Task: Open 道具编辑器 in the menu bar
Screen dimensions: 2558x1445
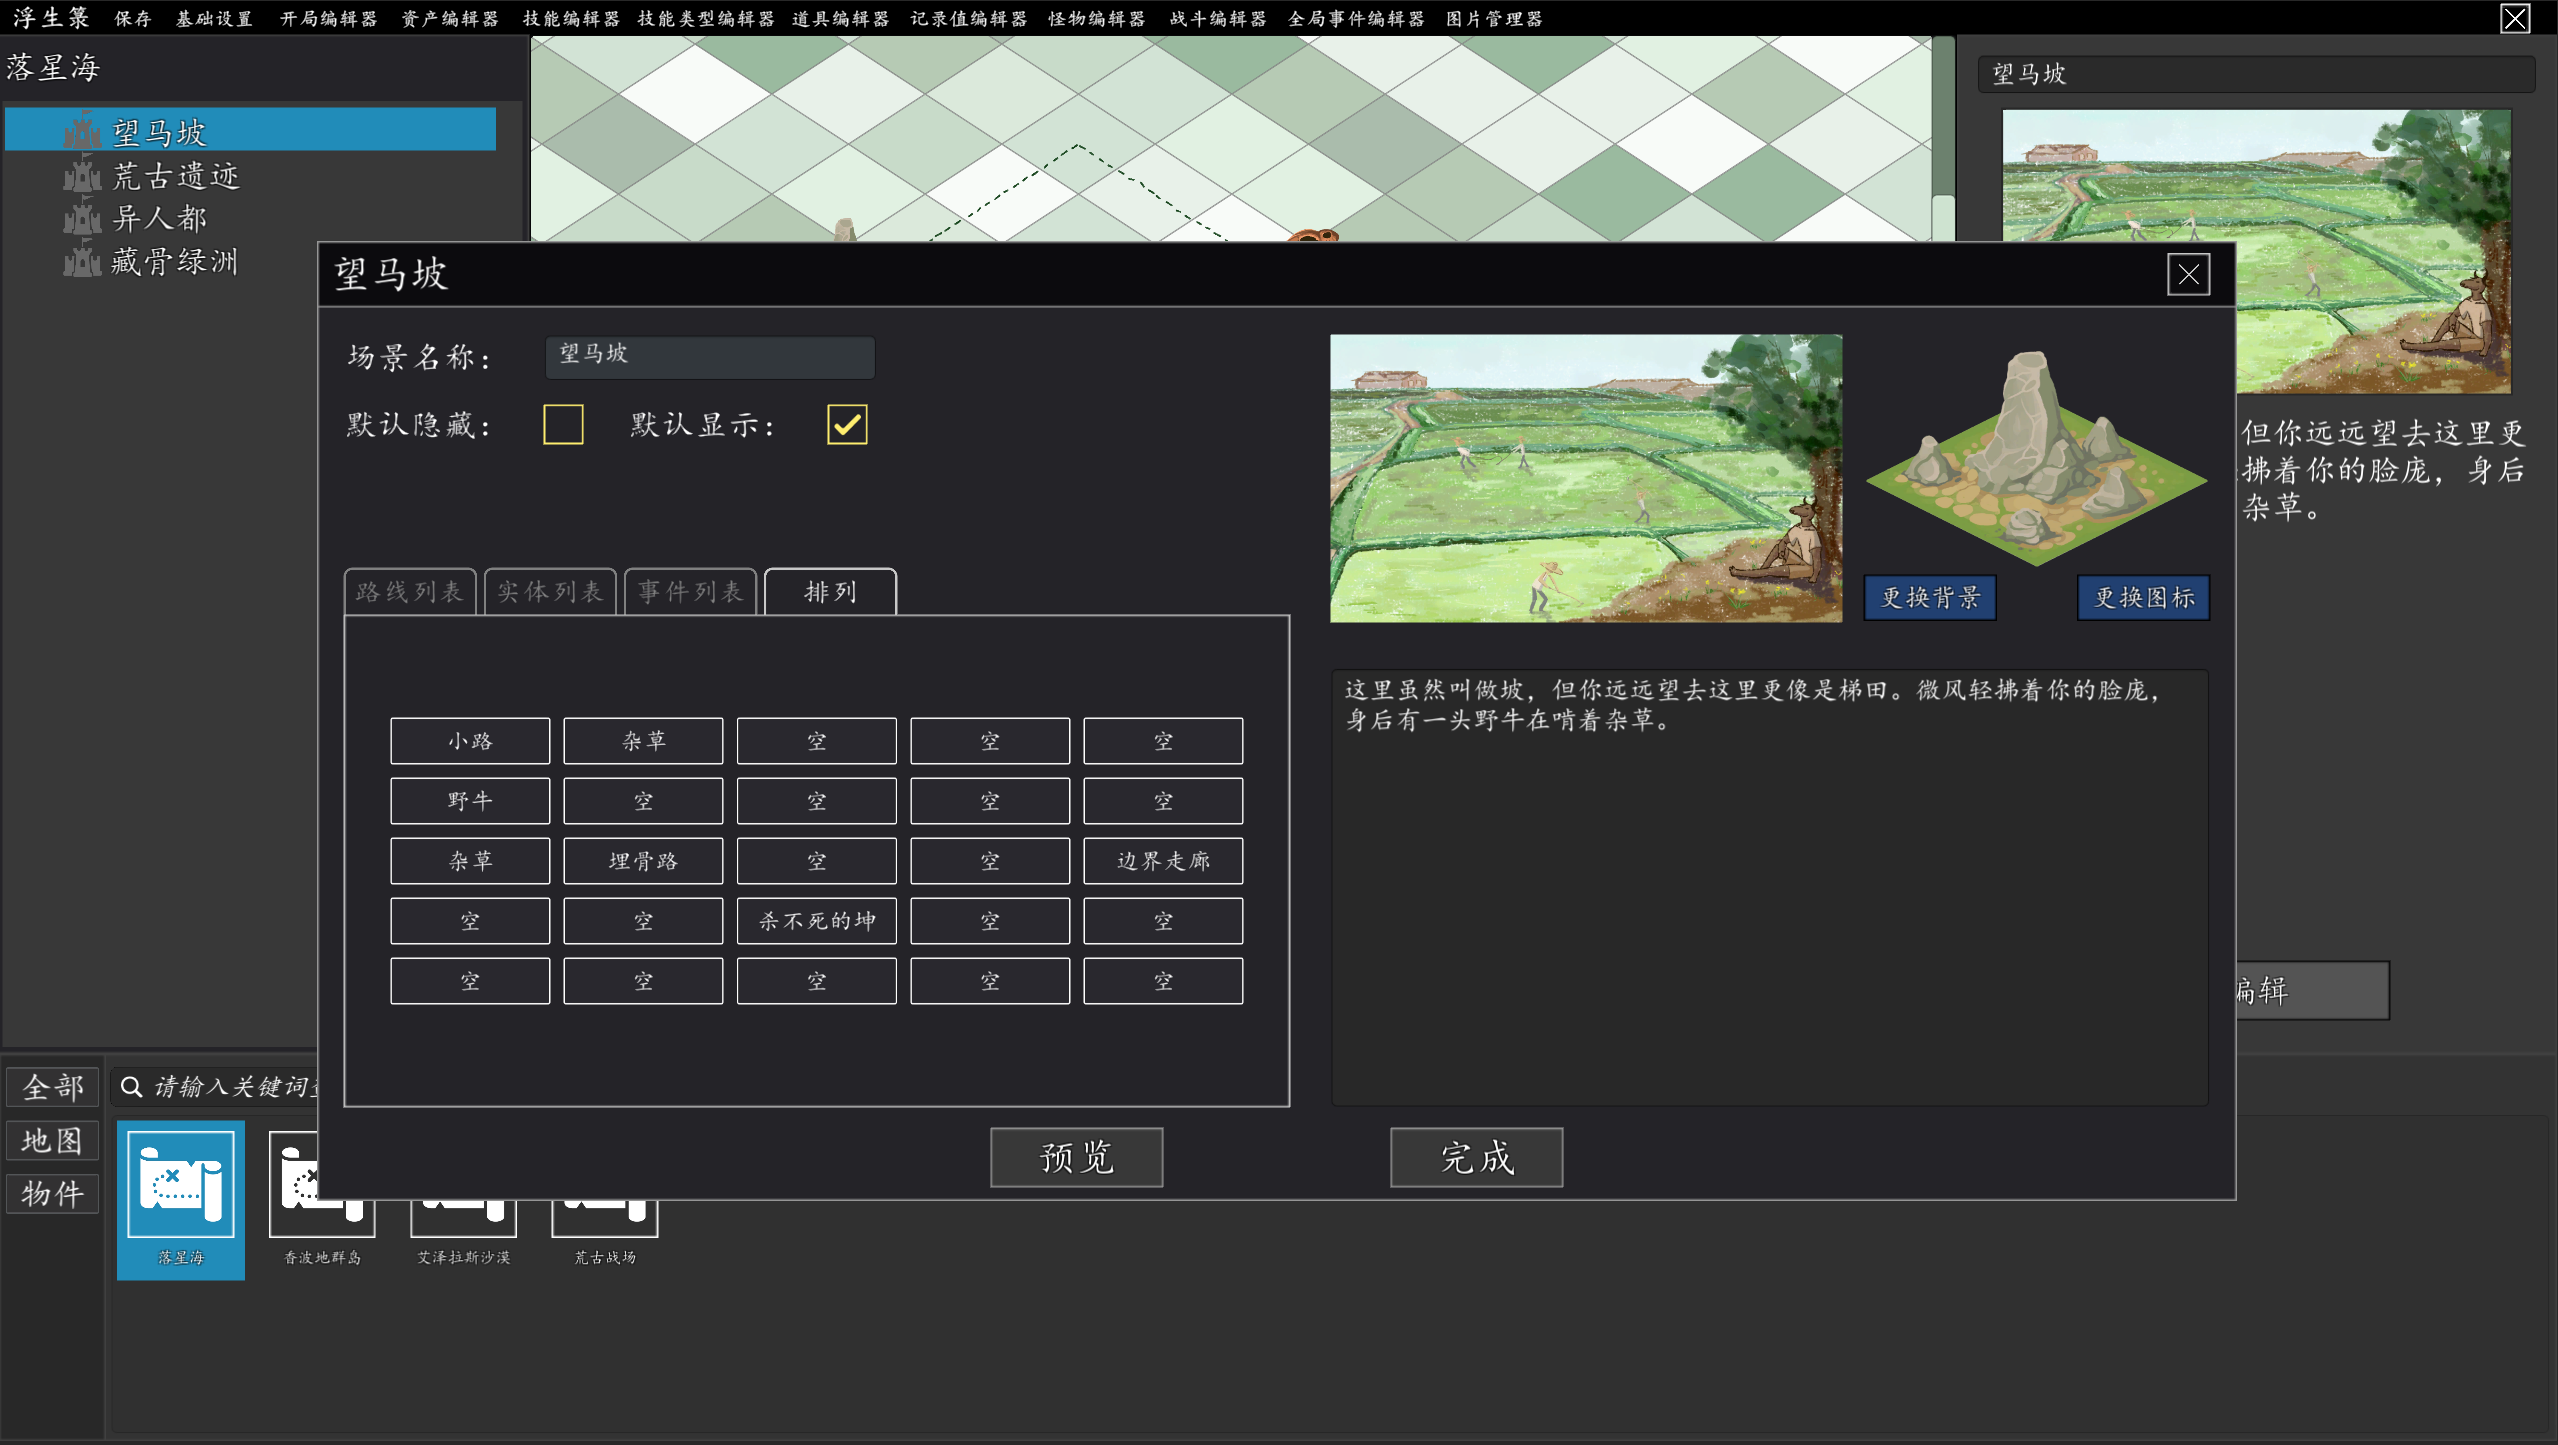Action: (x=840, y=19)
